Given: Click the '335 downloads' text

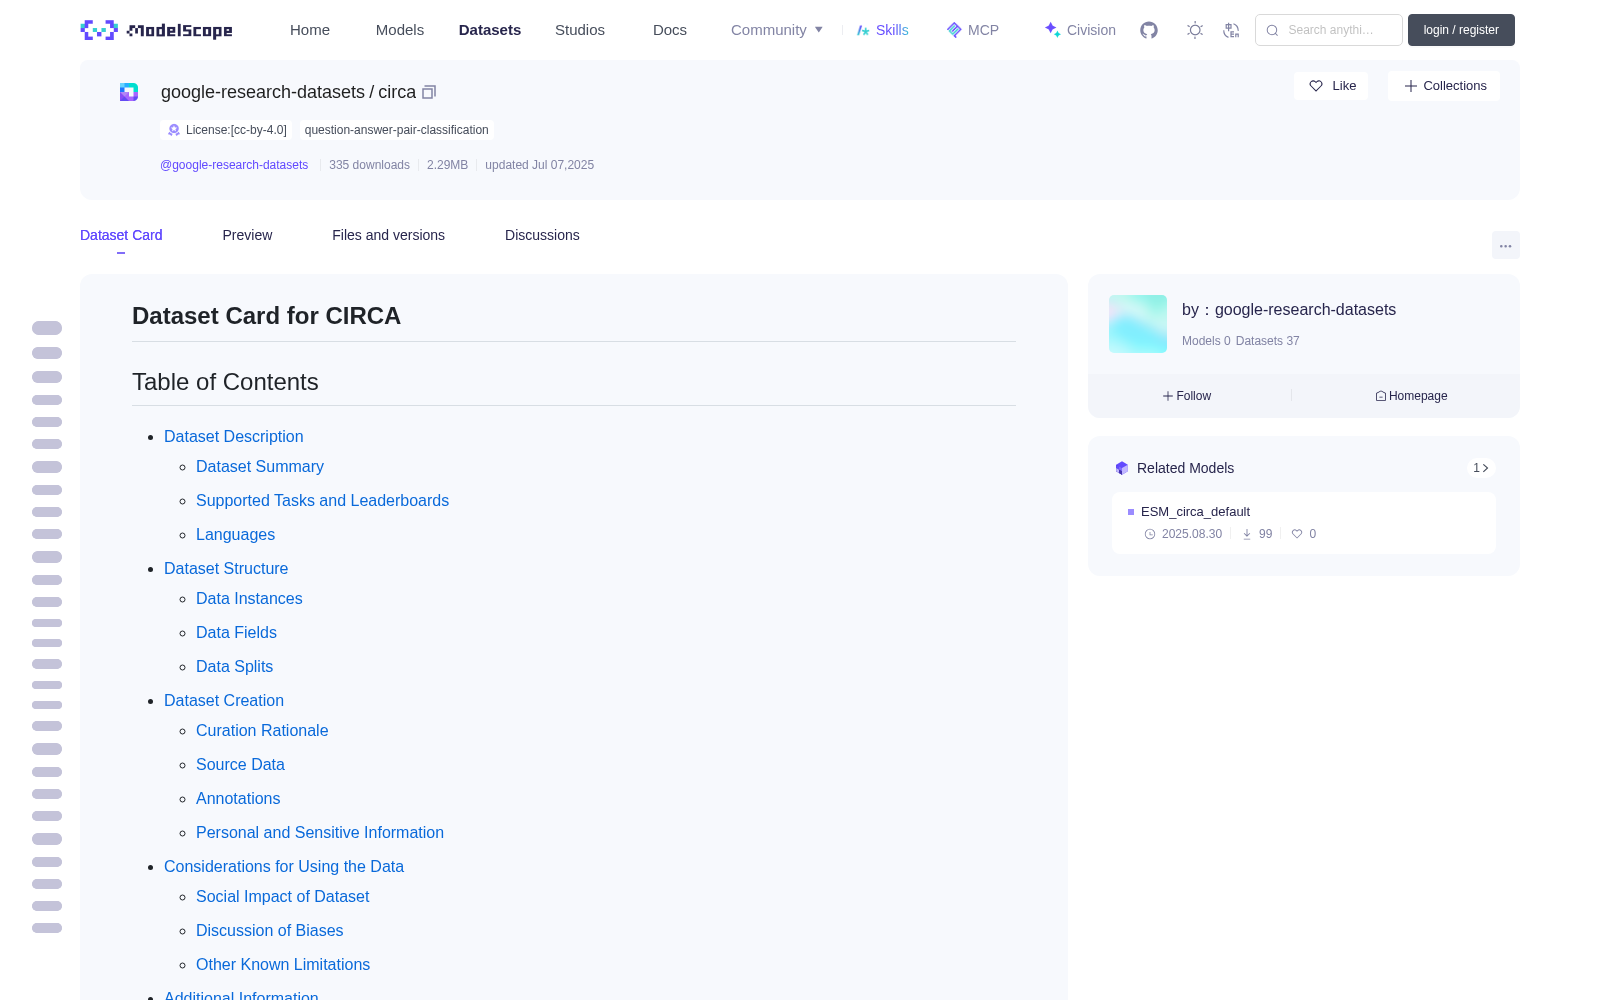Looking at the screenshot, I should 369,165.
